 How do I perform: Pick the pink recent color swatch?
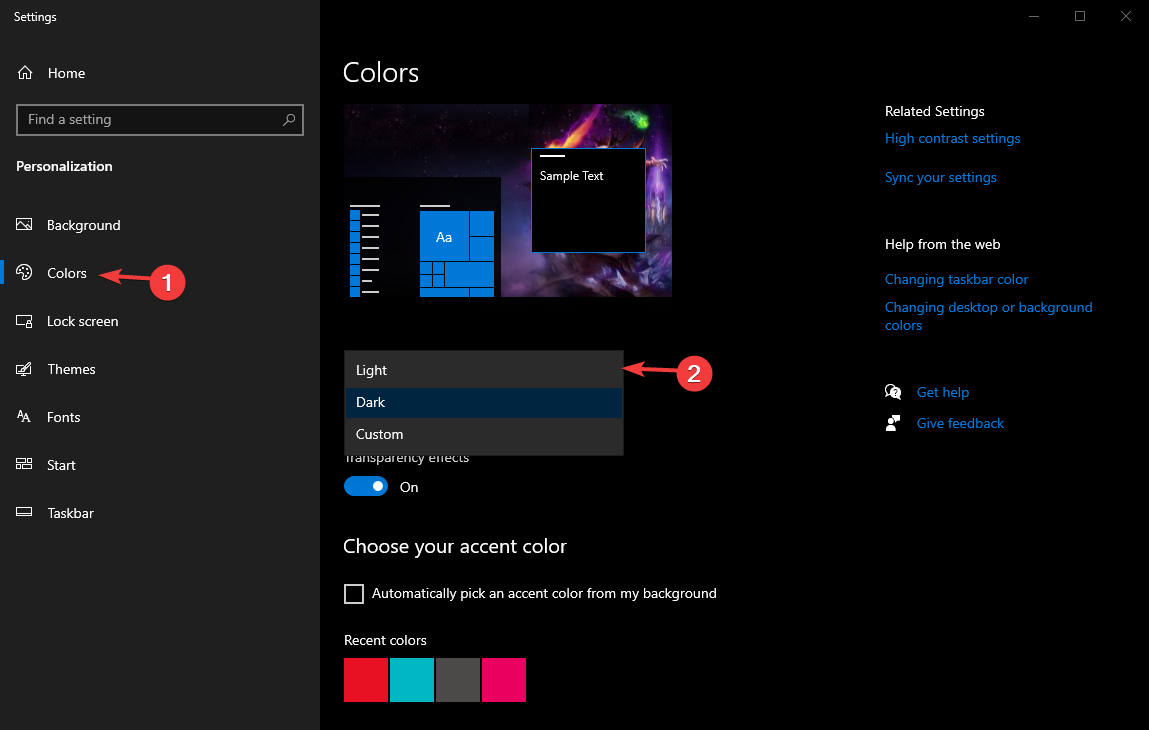point(504,680)
